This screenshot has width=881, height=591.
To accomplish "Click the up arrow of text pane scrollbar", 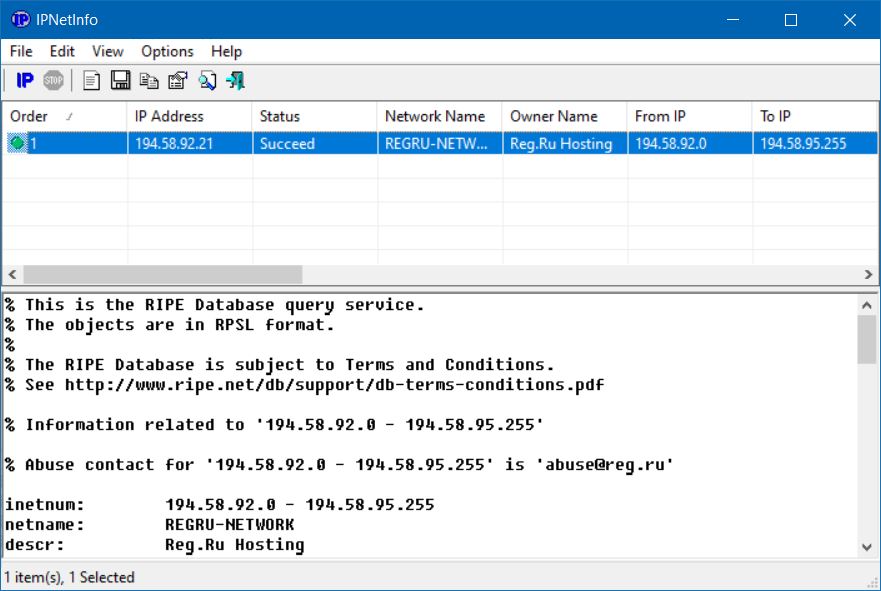I will (867, 305).
